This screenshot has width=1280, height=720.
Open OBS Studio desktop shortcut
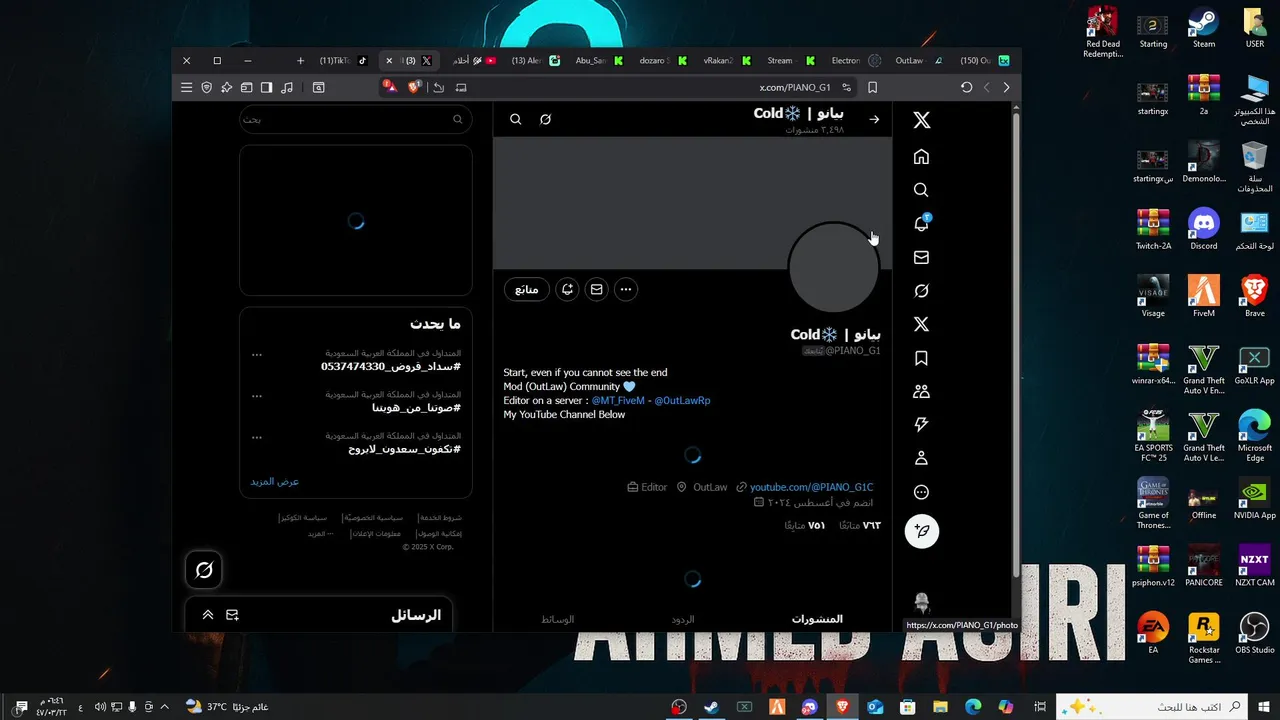[x=1254, y=634]
